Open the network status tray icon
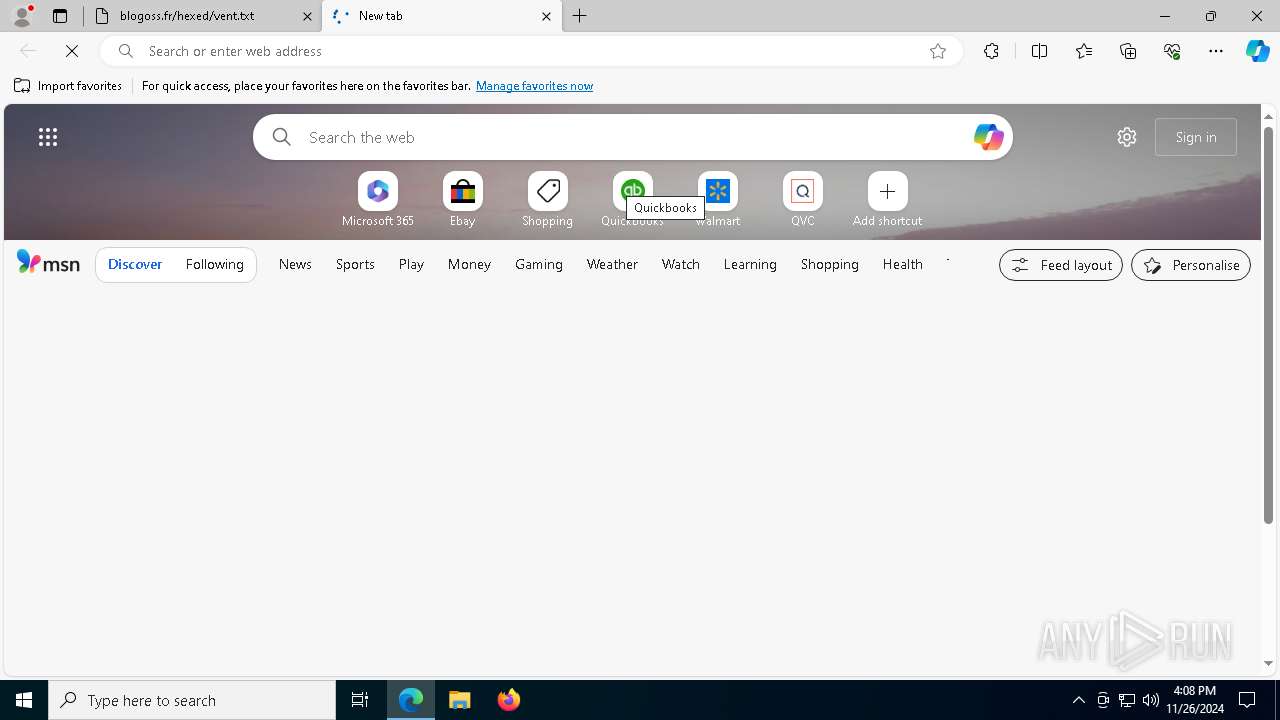1280x720 pixels. tap(1127, 700)
